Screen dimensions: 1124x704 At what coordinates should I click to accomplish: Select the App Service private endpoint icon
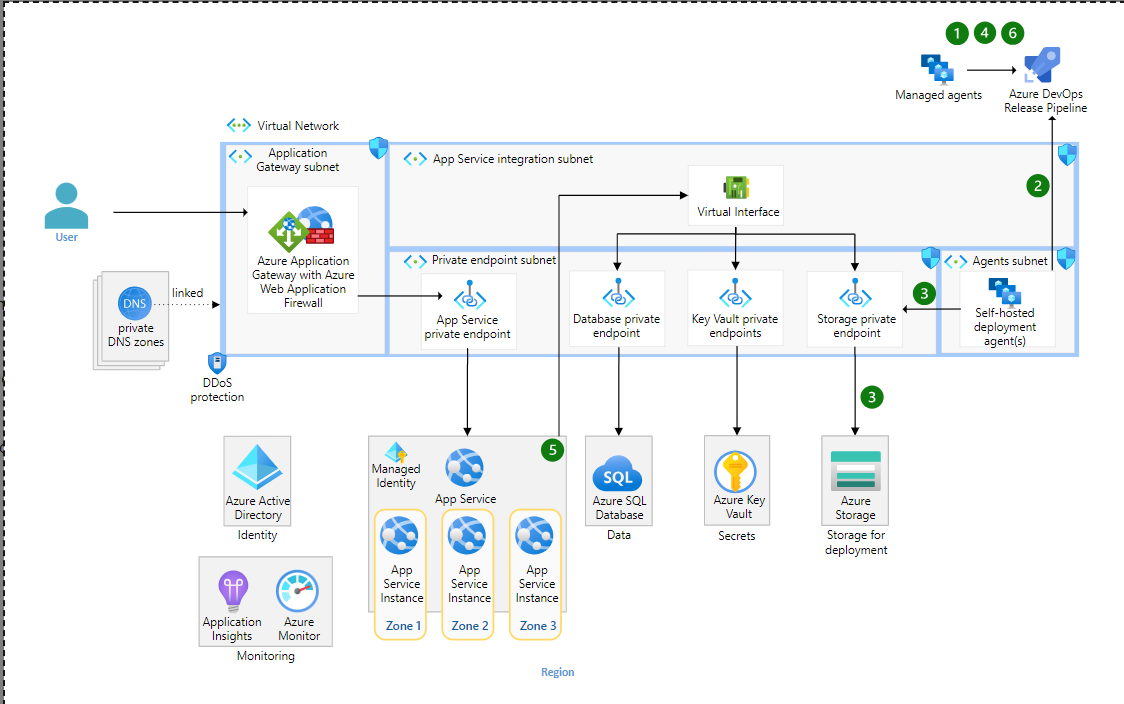[x=470, y=295]
